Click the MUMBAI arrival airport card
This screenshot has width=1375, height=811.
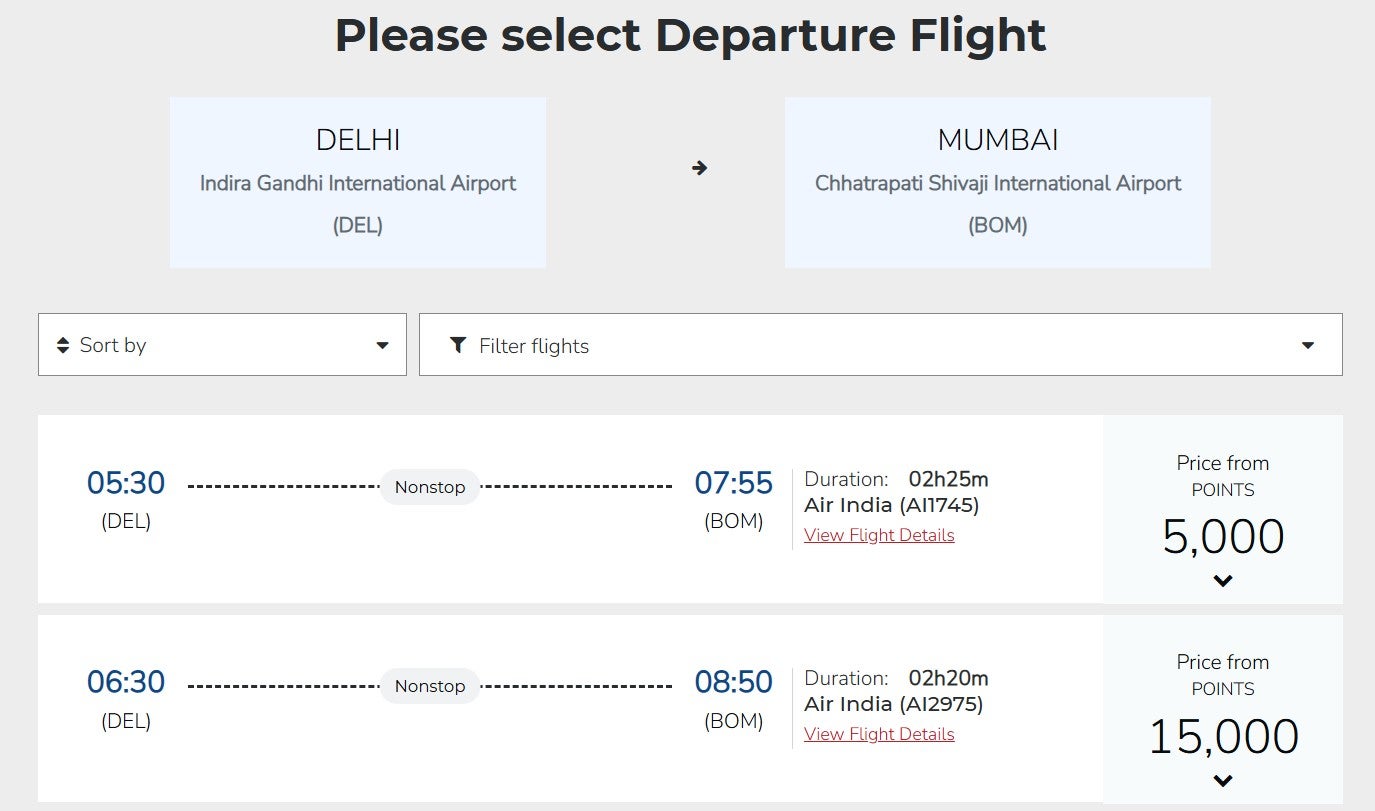coord(997,182)
